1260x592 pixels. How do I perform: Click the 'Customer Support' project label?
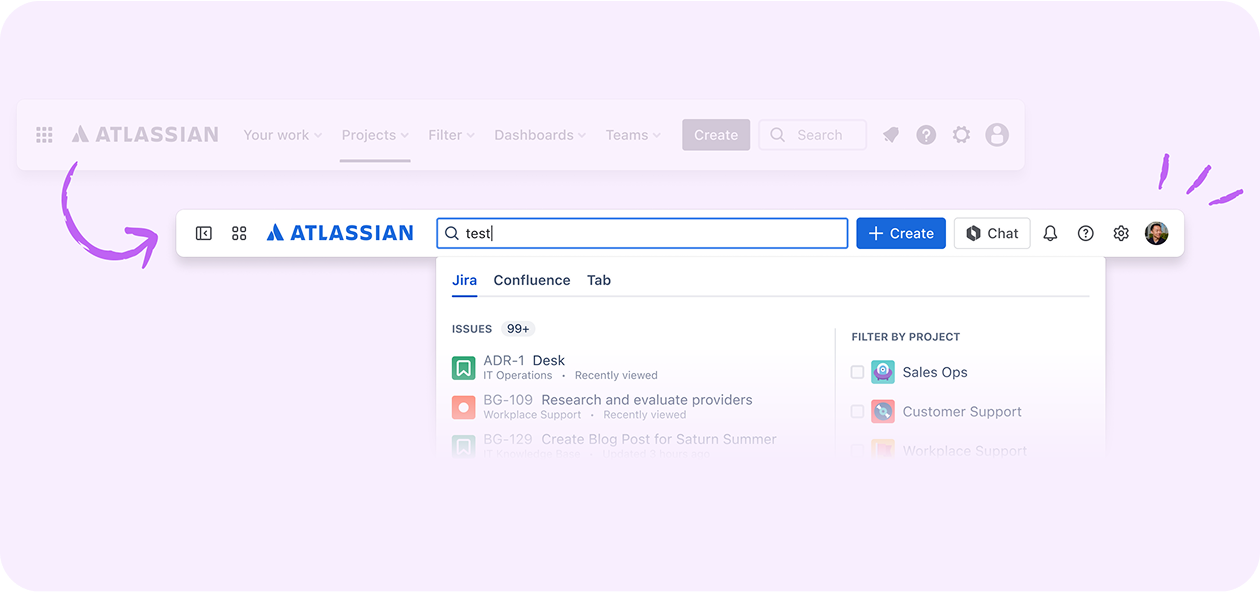pos(962,411)
